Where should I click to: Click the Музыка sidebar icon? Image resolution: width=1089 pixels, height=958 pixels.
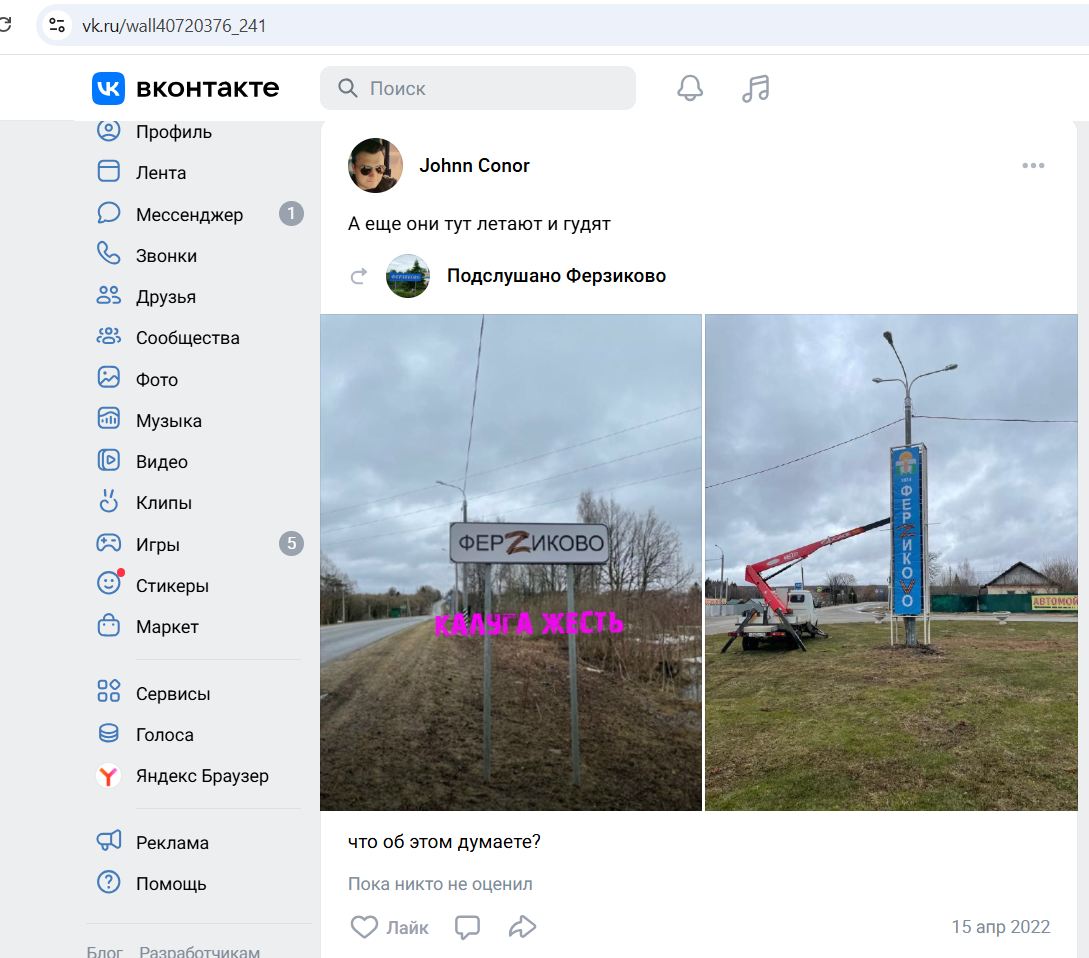pos(108,418)
